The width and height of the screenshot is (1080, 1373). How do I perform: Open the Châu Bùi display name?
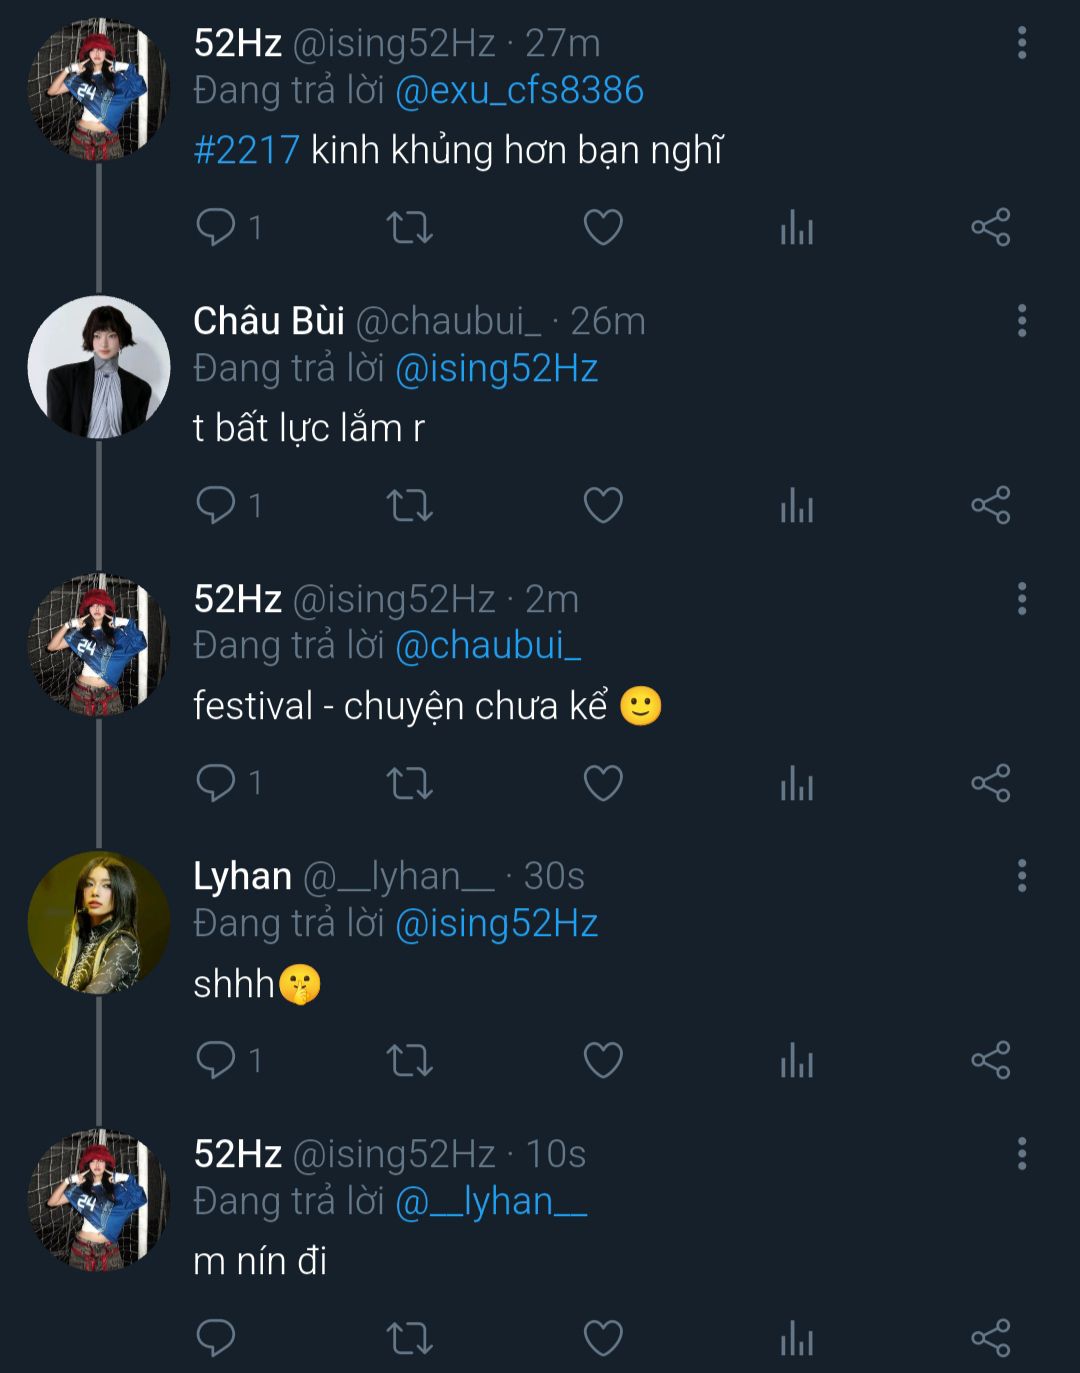tap(268, 321)
